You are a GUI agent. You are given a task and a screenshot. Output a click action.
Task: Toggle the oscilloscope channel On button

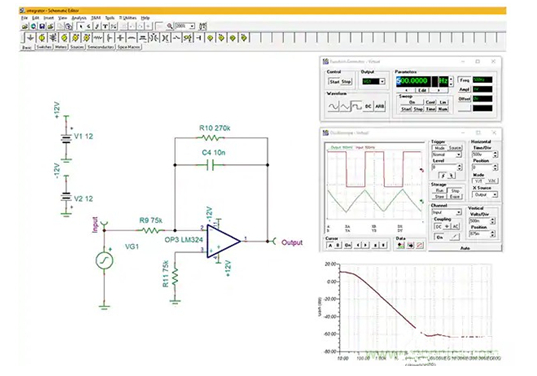click(440, 237)
